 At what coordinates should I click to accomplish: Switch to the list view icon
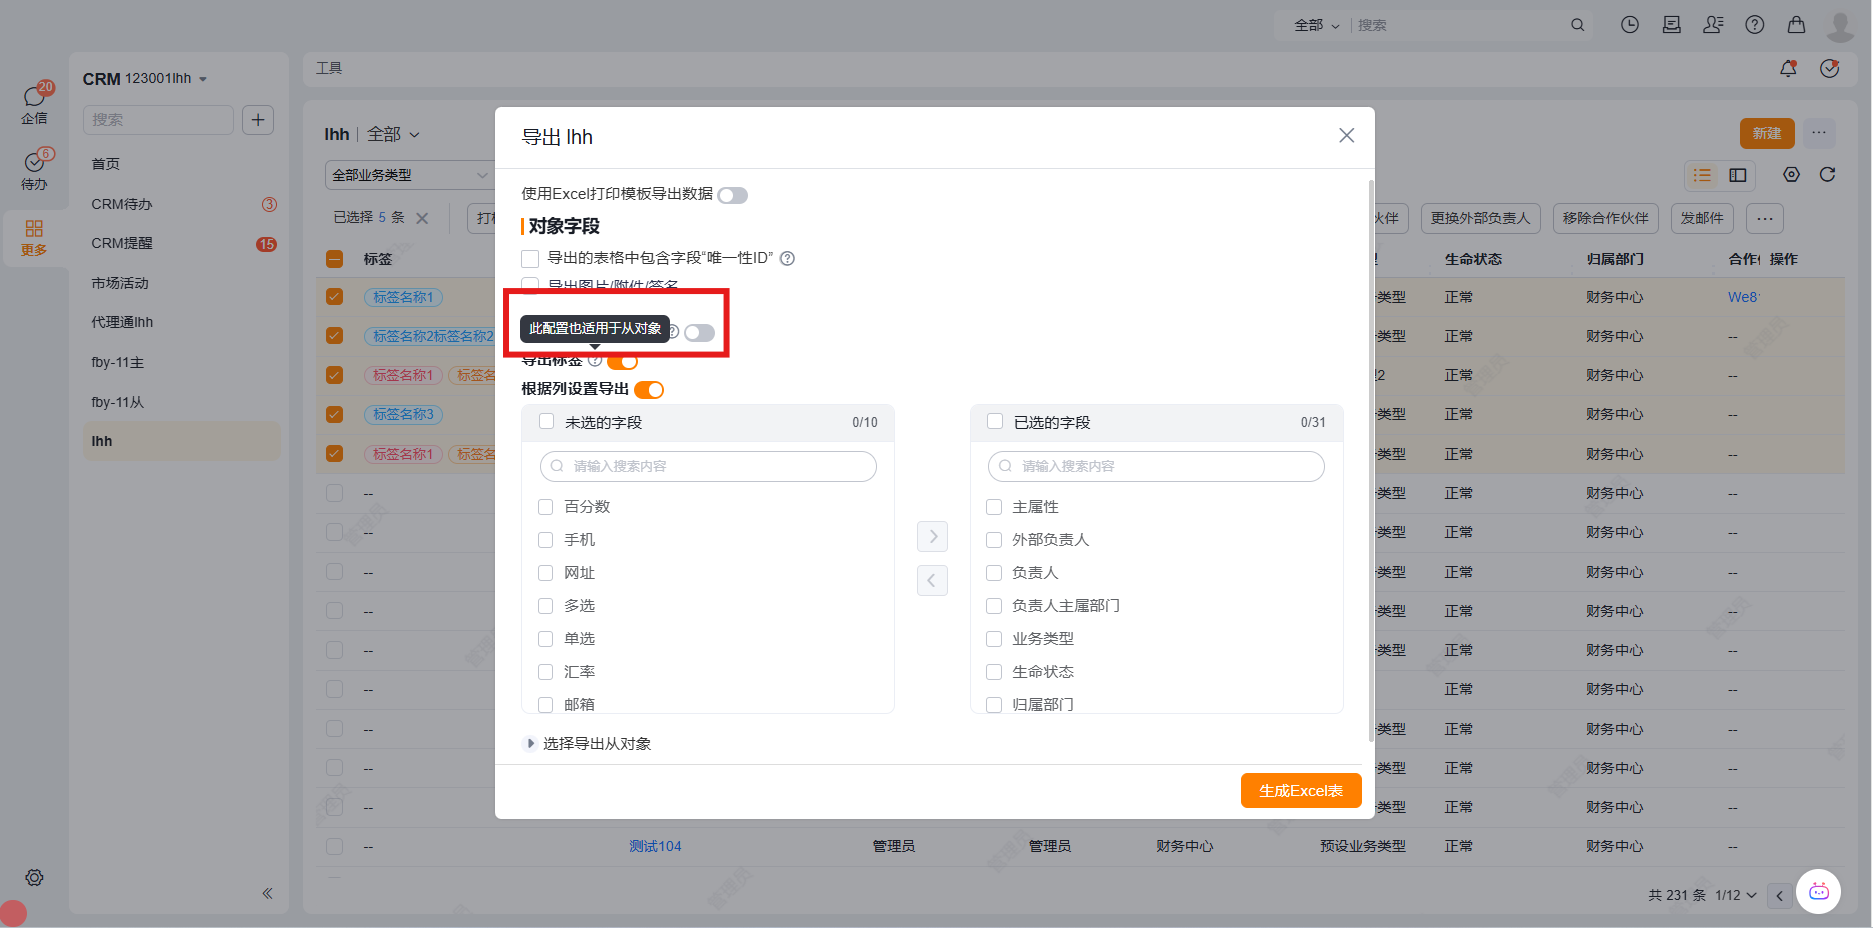point(1702,175)
